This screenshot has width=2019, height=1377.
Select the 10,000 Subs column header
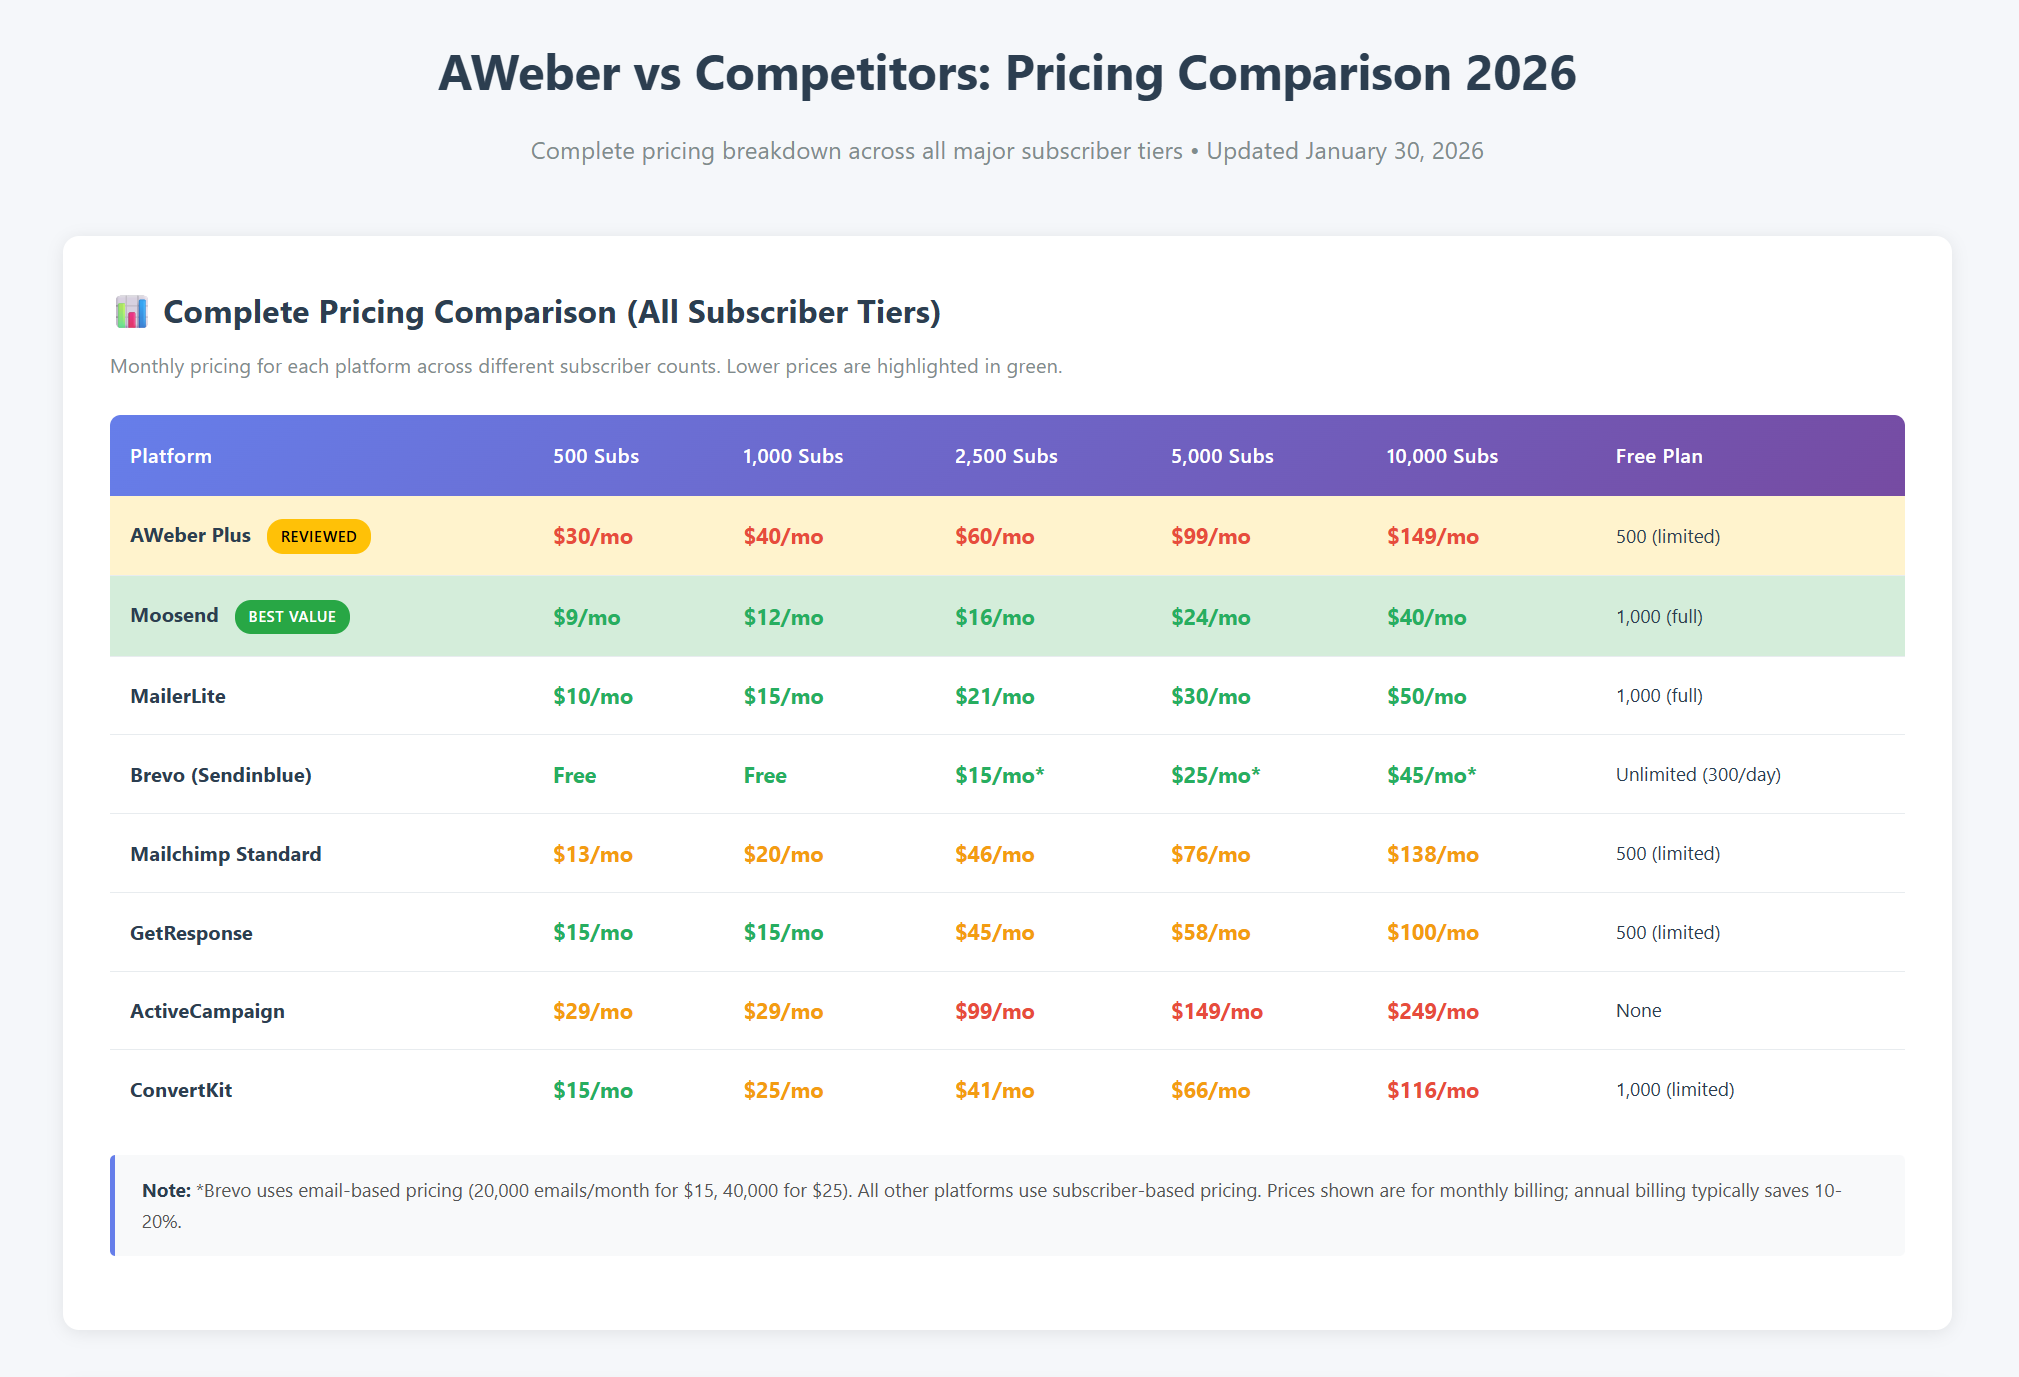(1442, 456)
